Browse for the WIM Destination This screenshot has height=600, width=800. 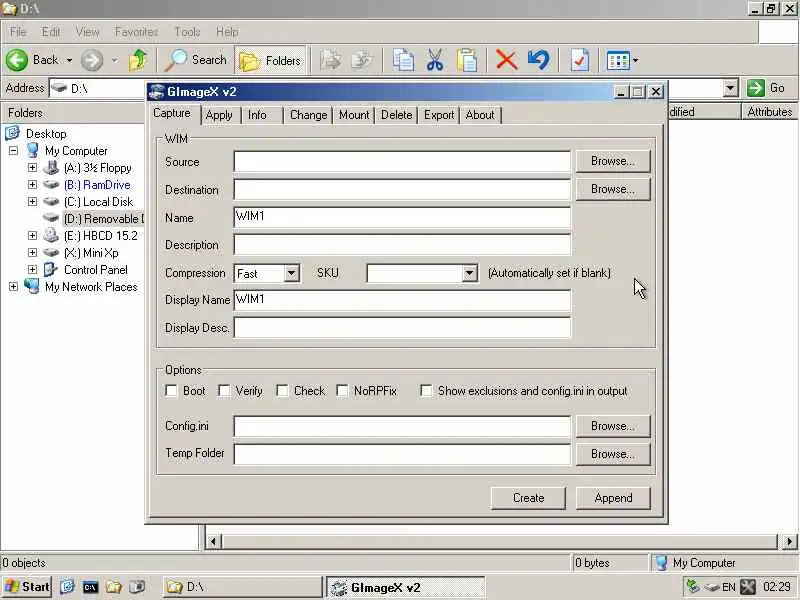613,189
